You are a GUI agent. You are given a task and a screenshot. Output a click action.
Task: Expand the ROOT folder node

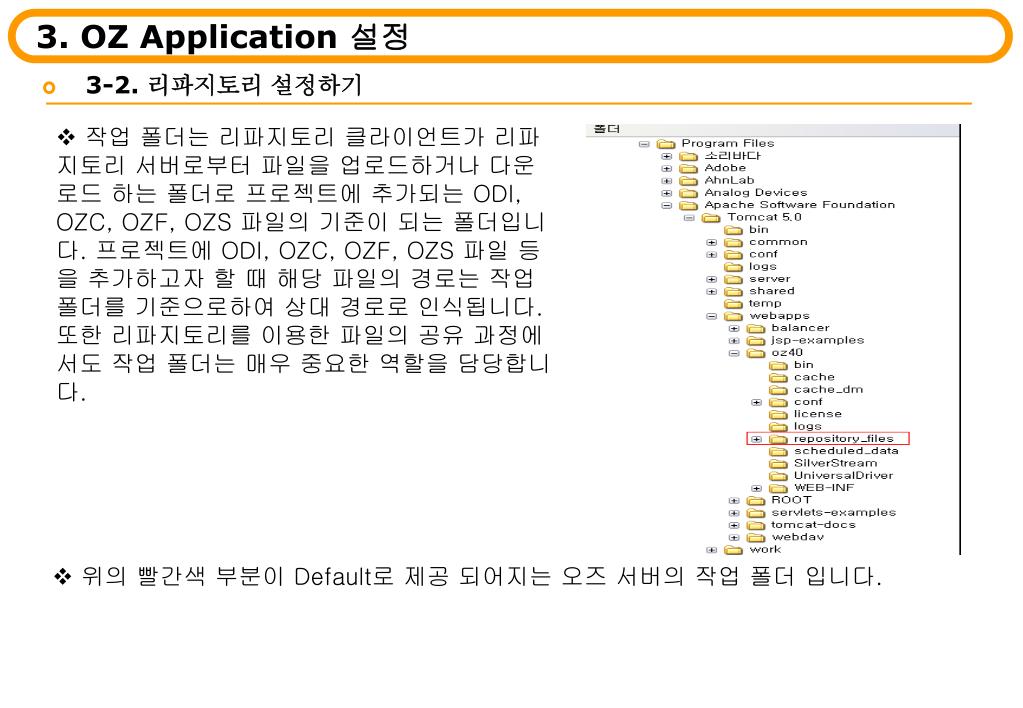click(x=734, y=500)
